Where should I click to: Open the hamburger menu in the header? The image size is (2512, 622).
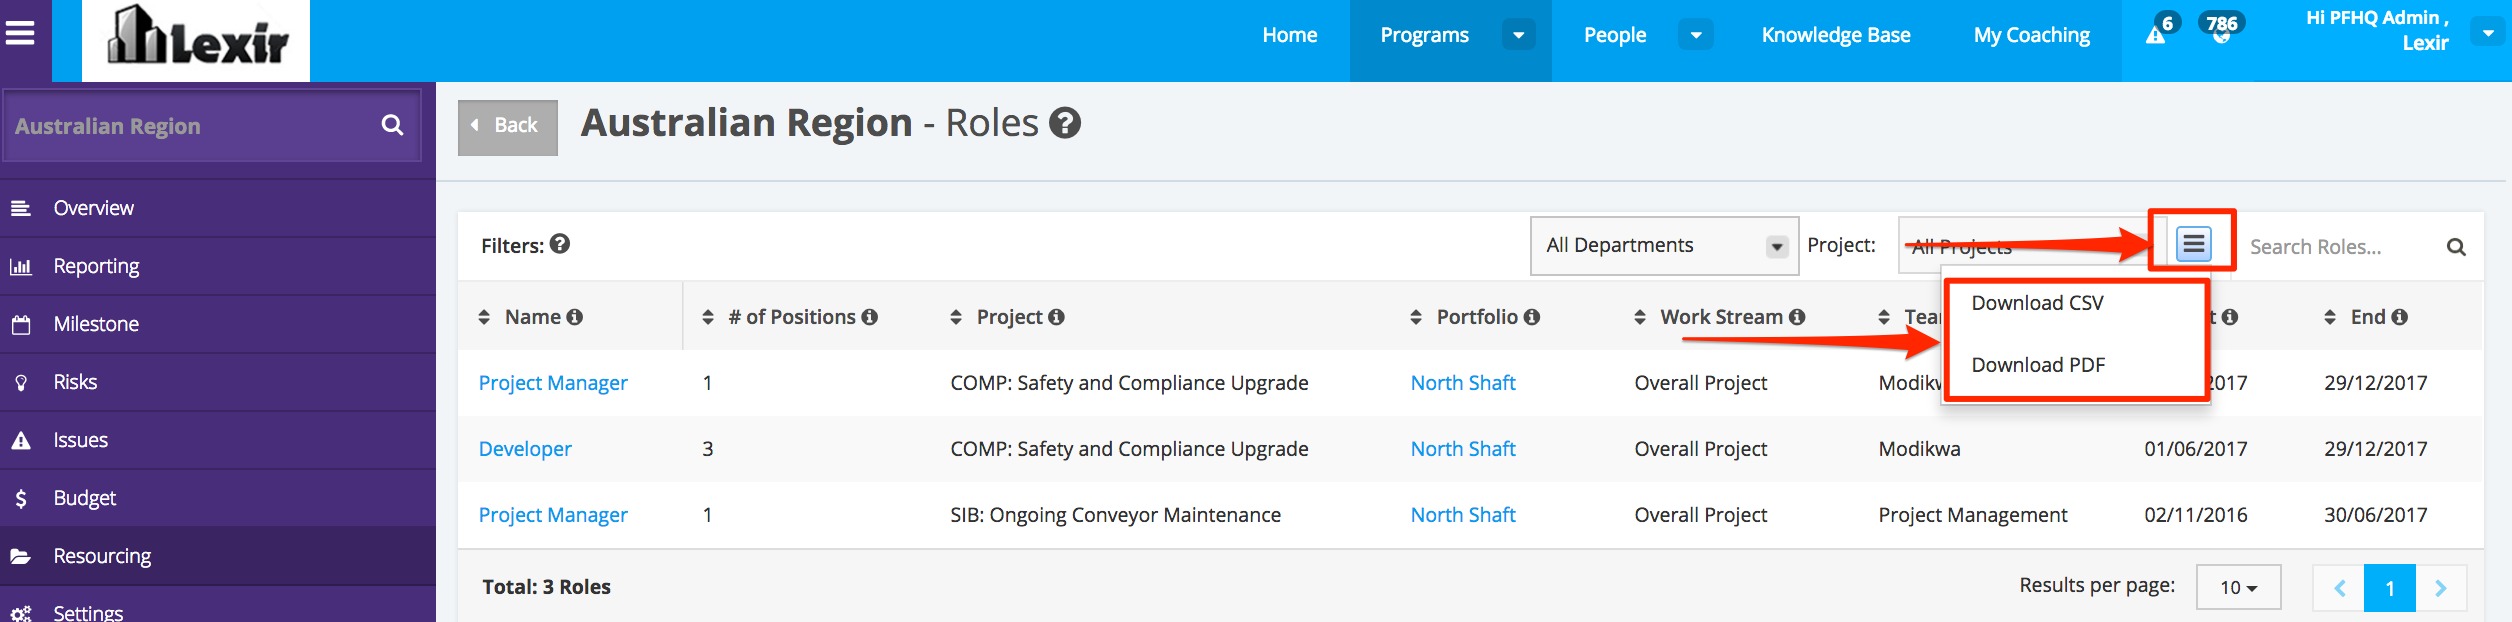pyautogui.click(x=20, y=34)
